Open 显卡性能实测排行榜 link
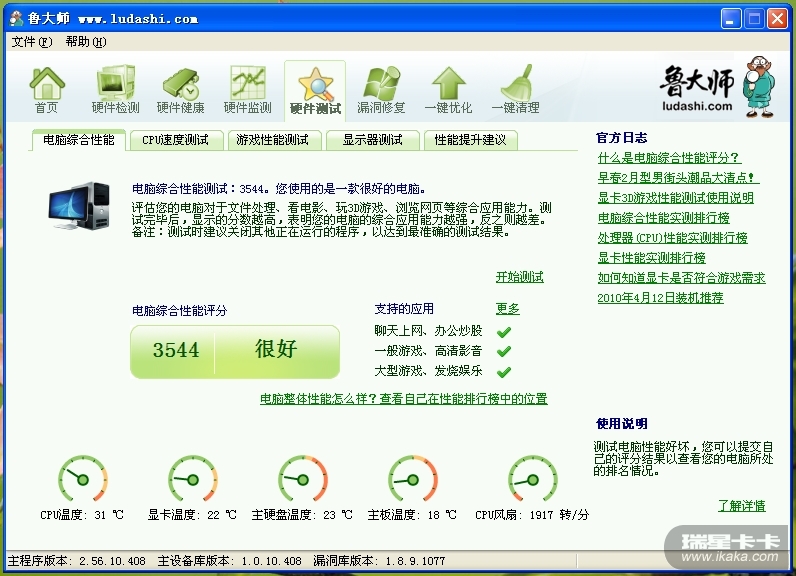 tap(651, 258)
